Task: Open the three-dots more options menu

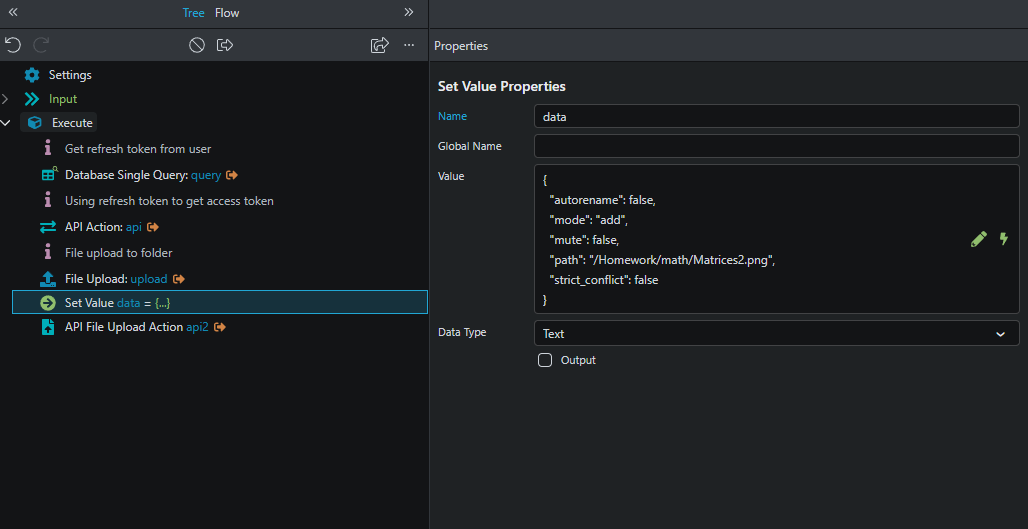Action: (409, 45)
